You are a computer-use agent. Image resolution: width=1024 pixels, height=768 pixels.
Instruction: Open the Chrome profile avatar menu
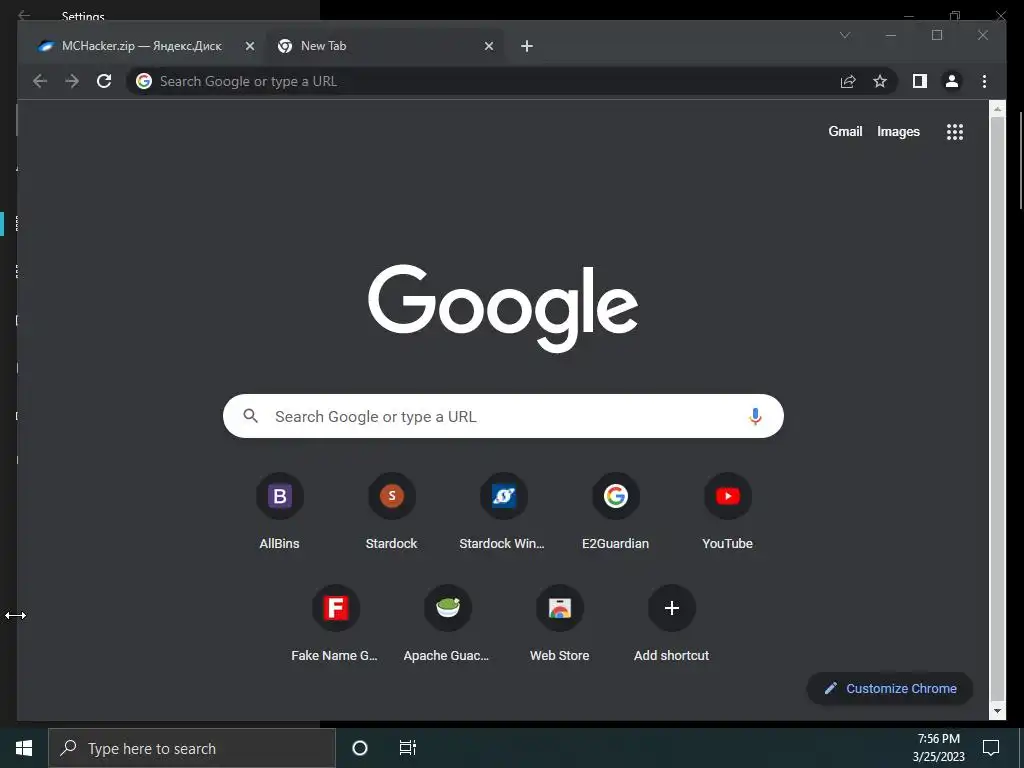(952, 81)
